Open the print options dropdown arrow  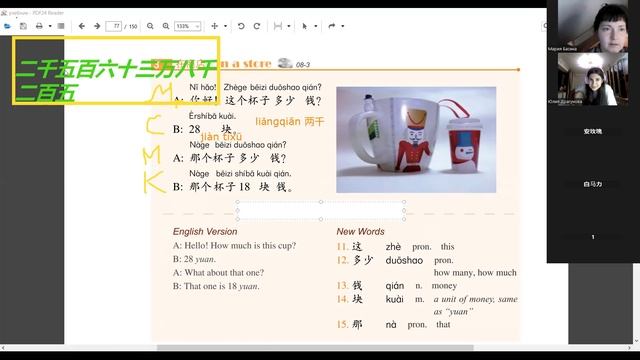[x=50, y=26]
